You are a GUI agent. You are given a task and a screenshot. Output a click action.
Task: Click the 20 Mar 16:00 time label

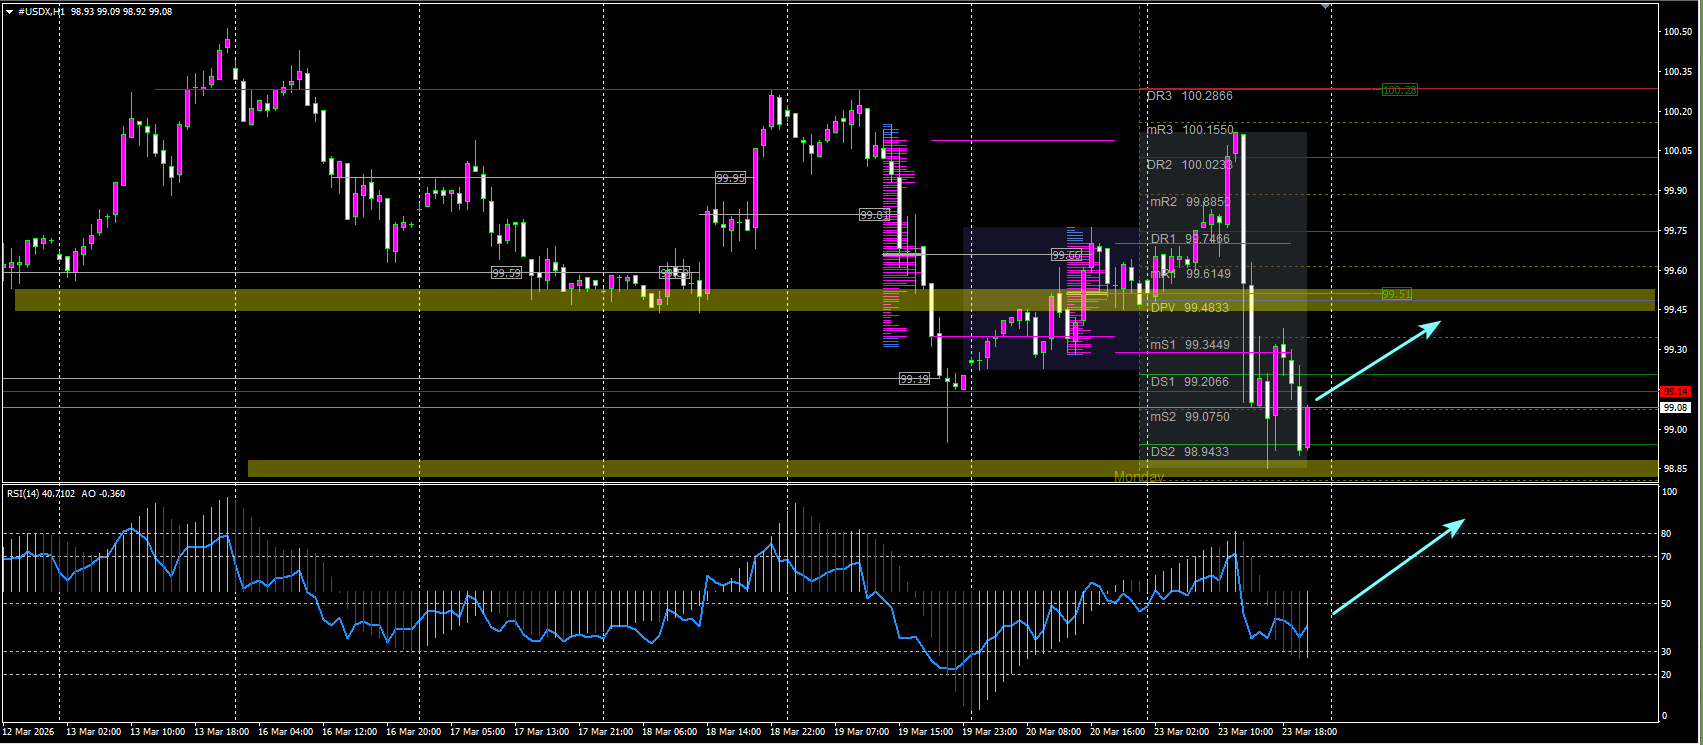(1117, 732)
